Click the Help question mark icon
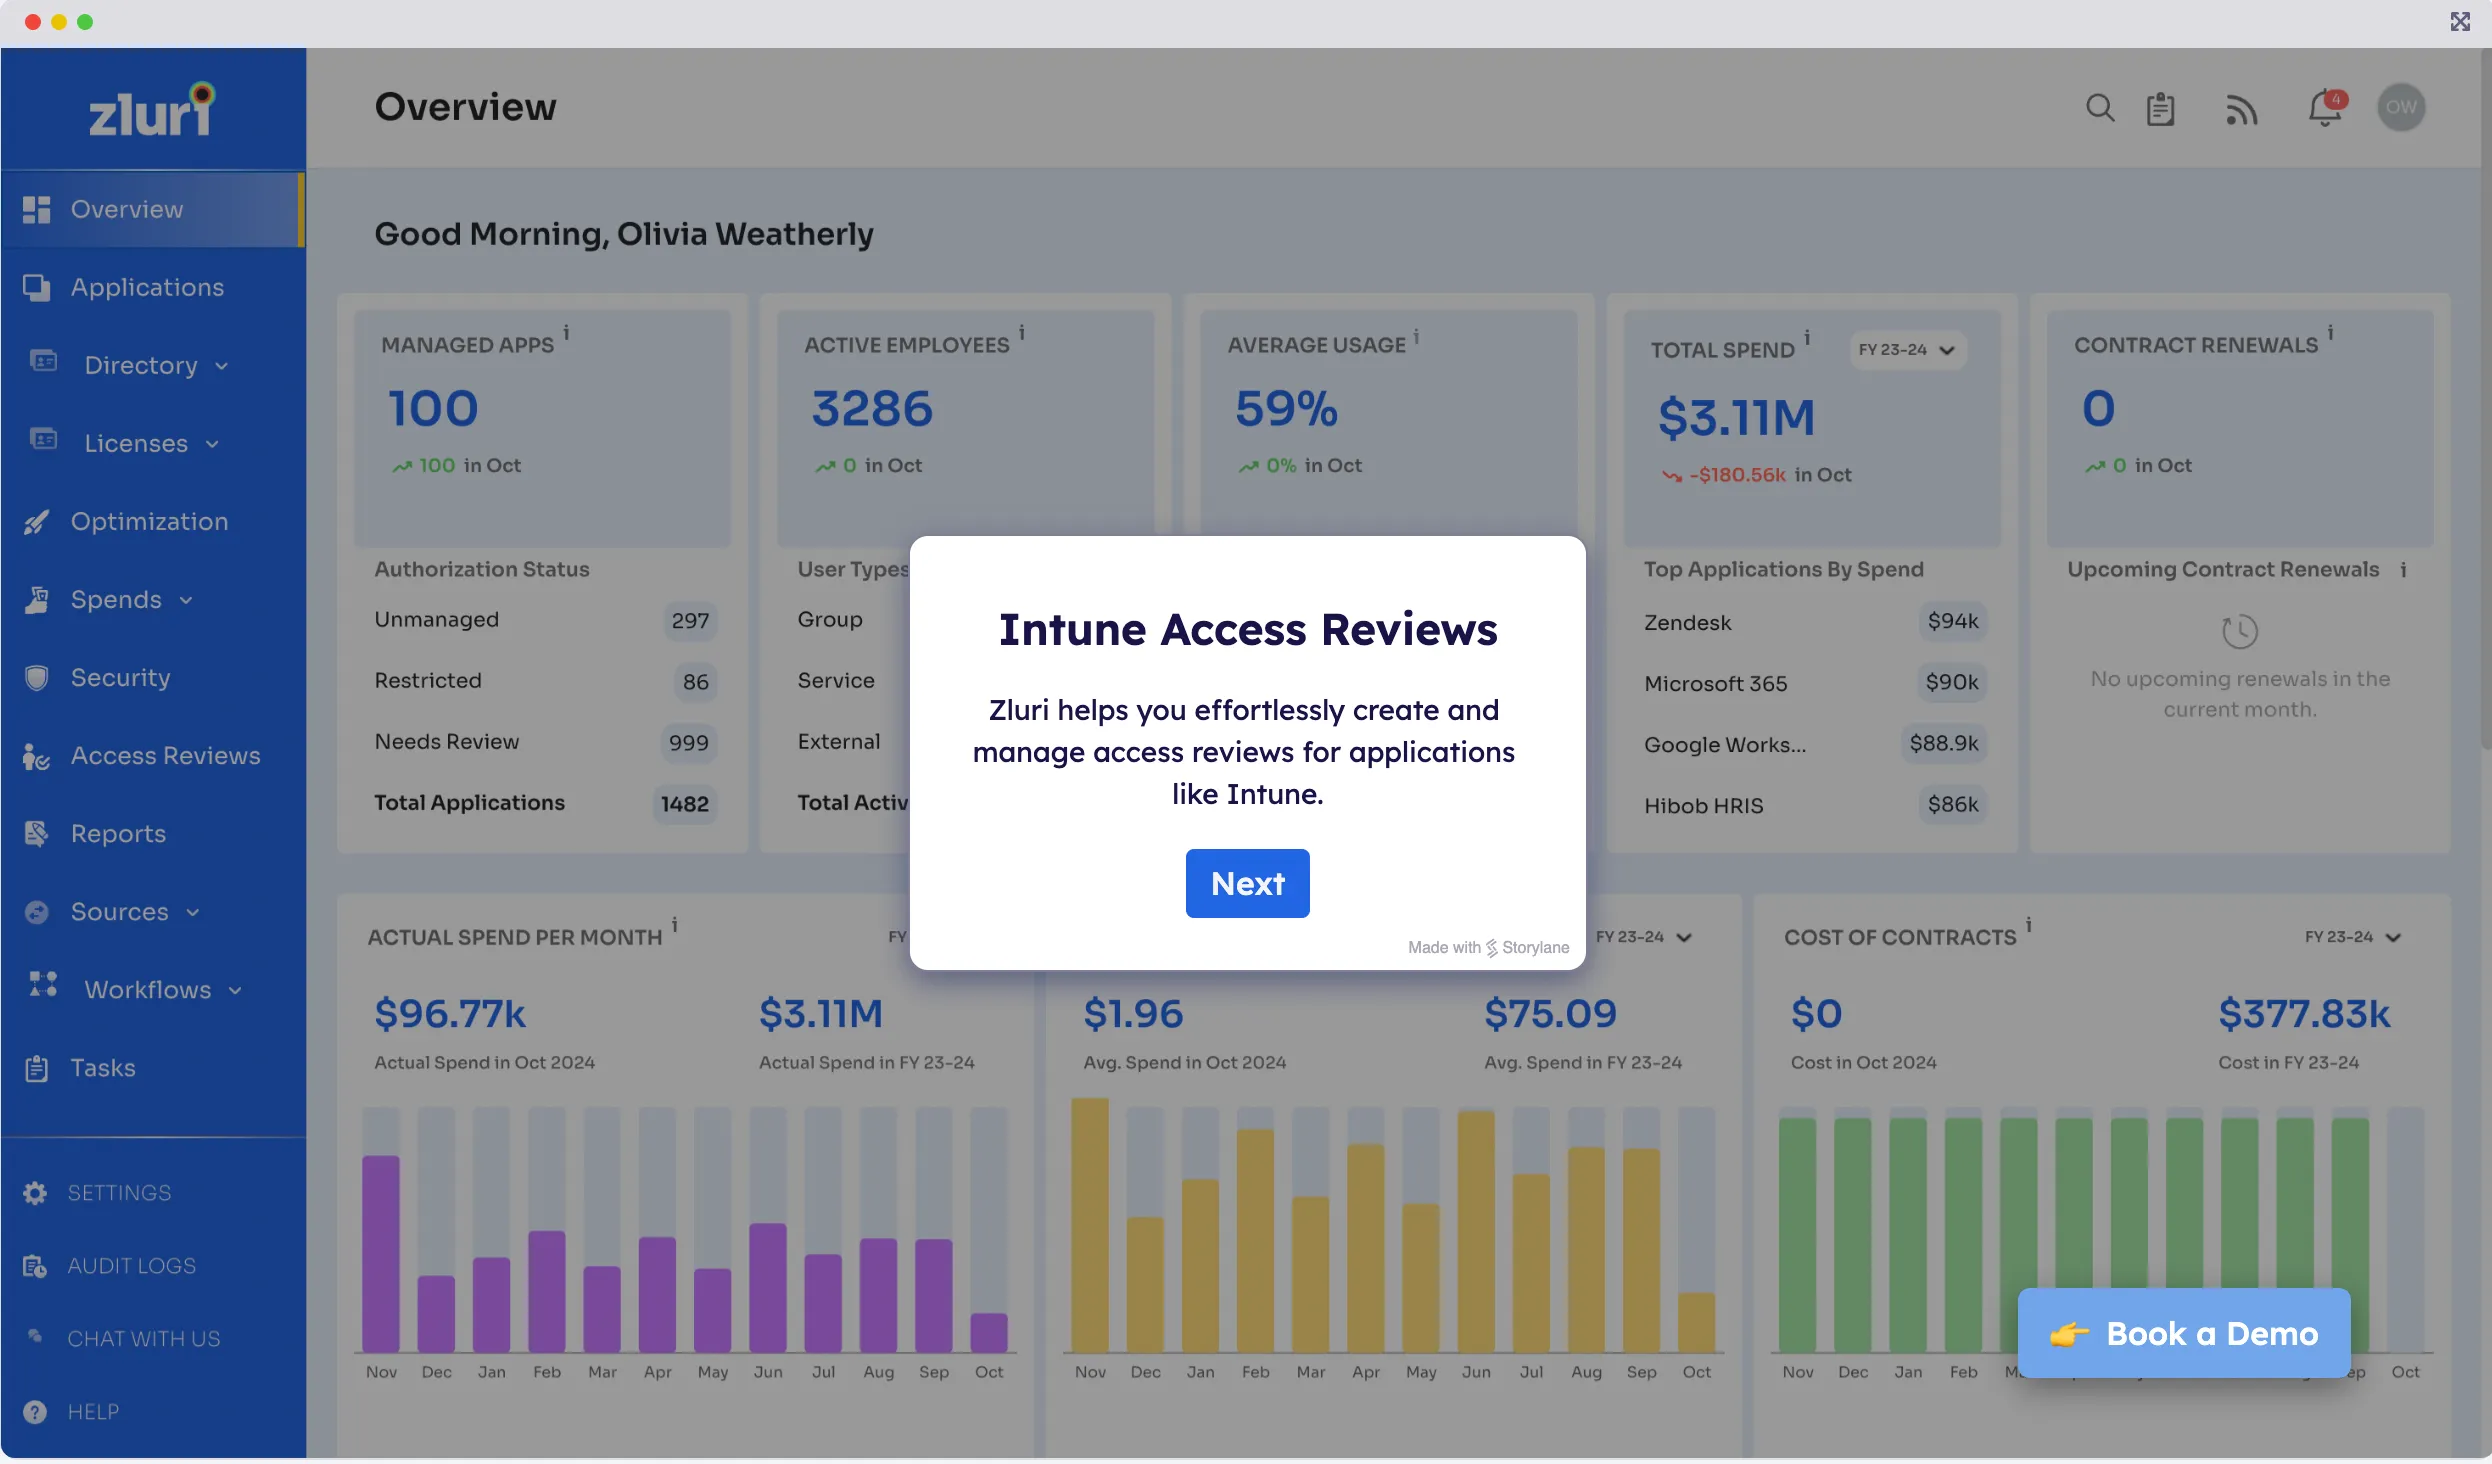The image size is (2492, 1464). [35, 1412]
